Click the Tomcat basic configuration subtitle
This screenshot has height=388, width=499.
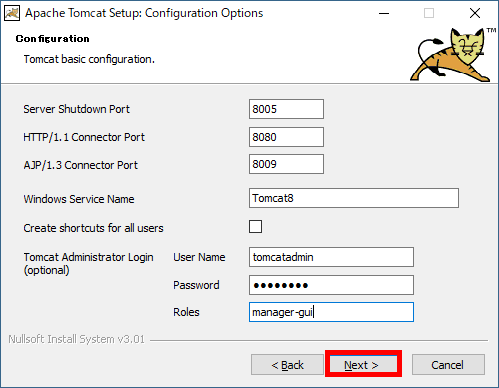coord(89,59)
